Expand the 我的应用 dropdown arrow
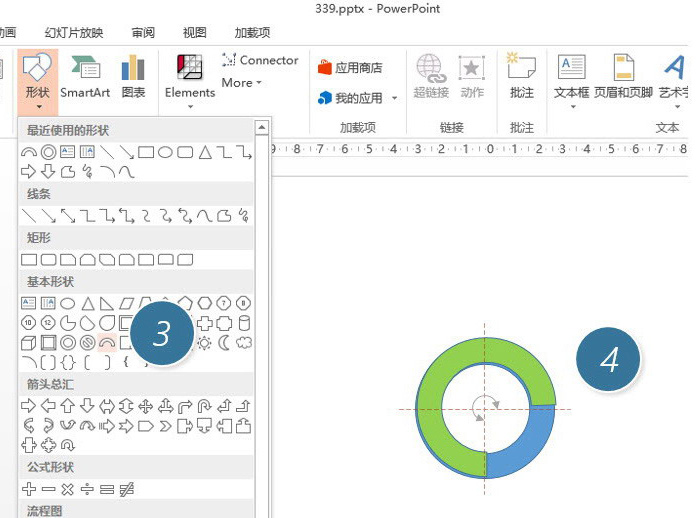This screenshot has width=700, height=518. click(394, 98)
